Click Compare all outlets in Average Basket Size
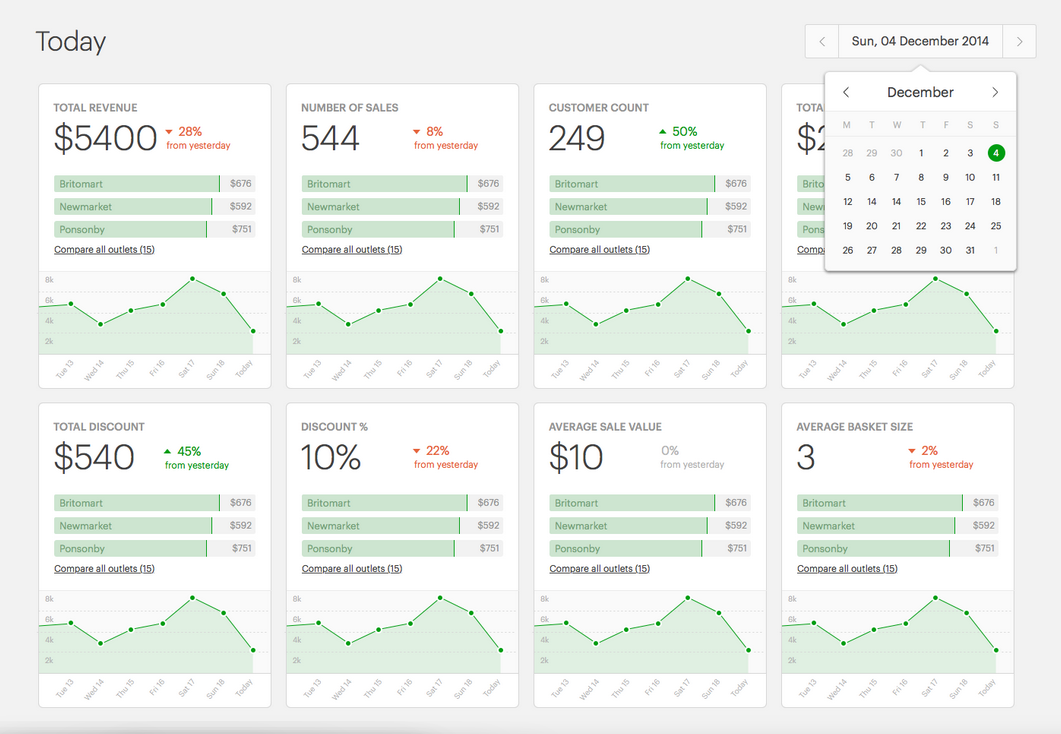Viewport: 1061px width, 734px height. click(847, 569)
